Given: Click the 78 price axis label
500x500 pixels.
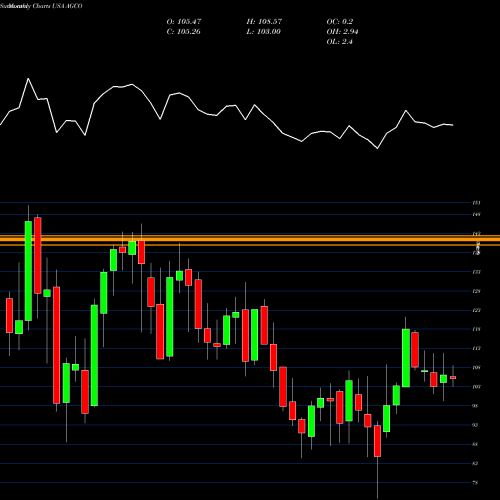Looking at the screenshot, I should 476,483.
